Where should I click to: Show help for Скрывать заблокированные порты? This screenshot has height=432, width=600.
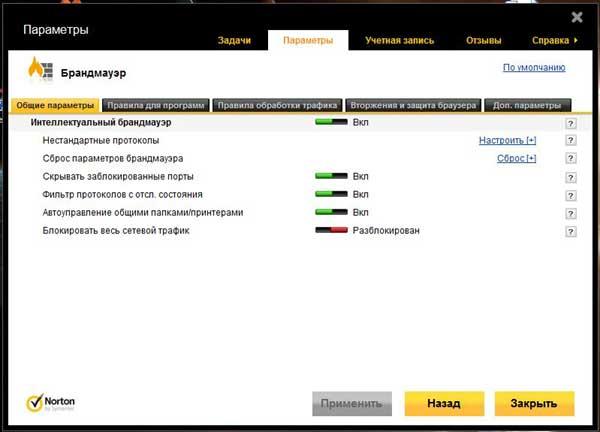(x=571, y=178)
